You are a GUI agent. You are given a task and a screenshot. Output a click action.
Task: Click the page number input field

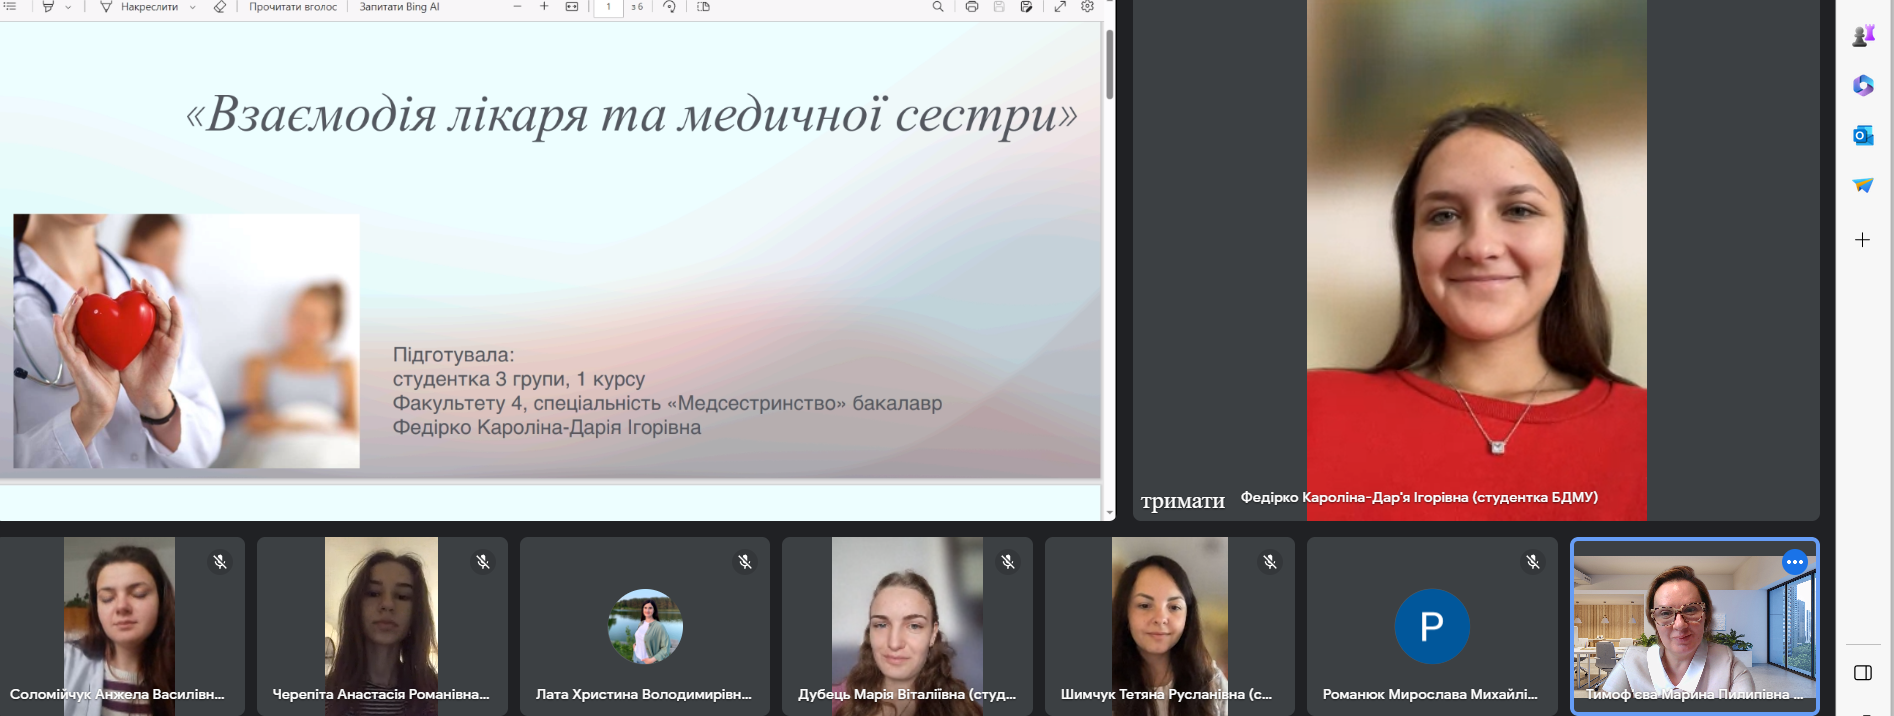(608, 7)
